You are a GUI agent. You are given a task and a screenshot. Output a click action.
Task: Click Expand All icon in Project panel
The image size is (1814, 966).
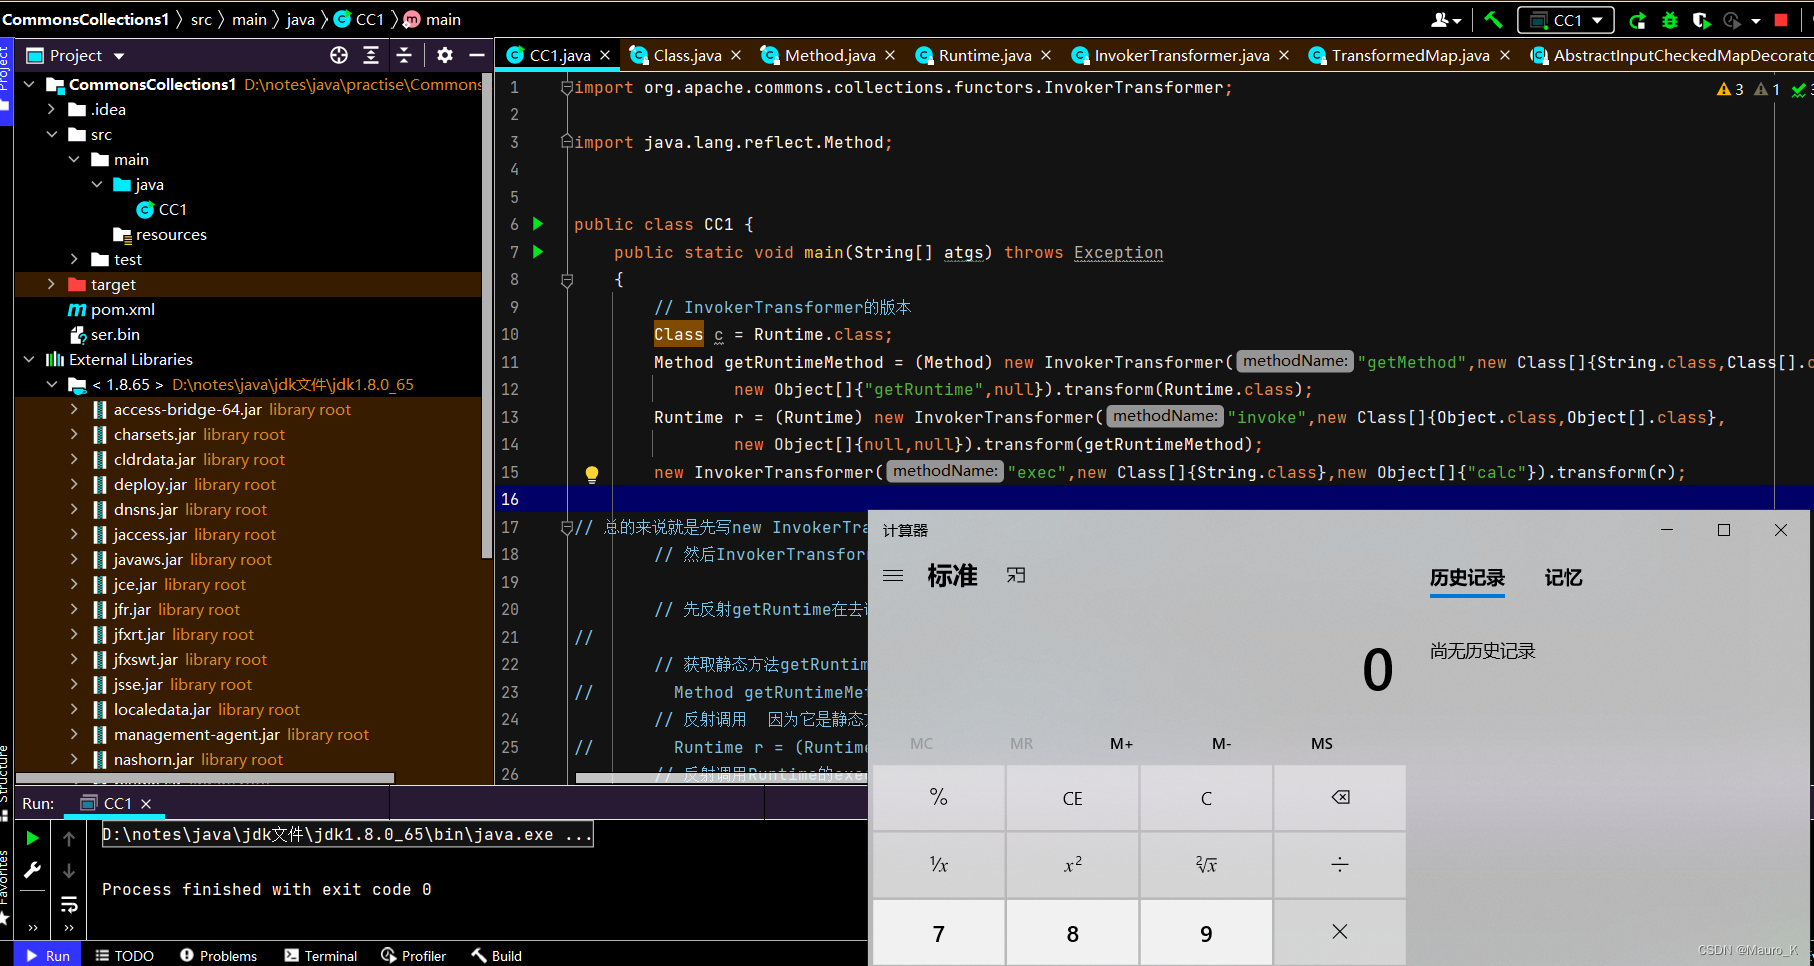point(371,55)
